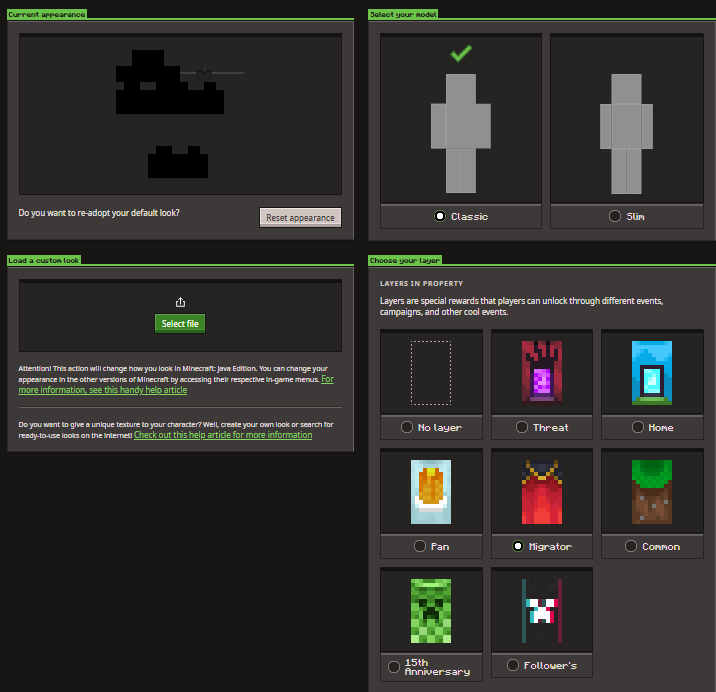Viewport: 716px width, 692px height.
Task: Click the Current appearance section header
Action: pos(47,14)
